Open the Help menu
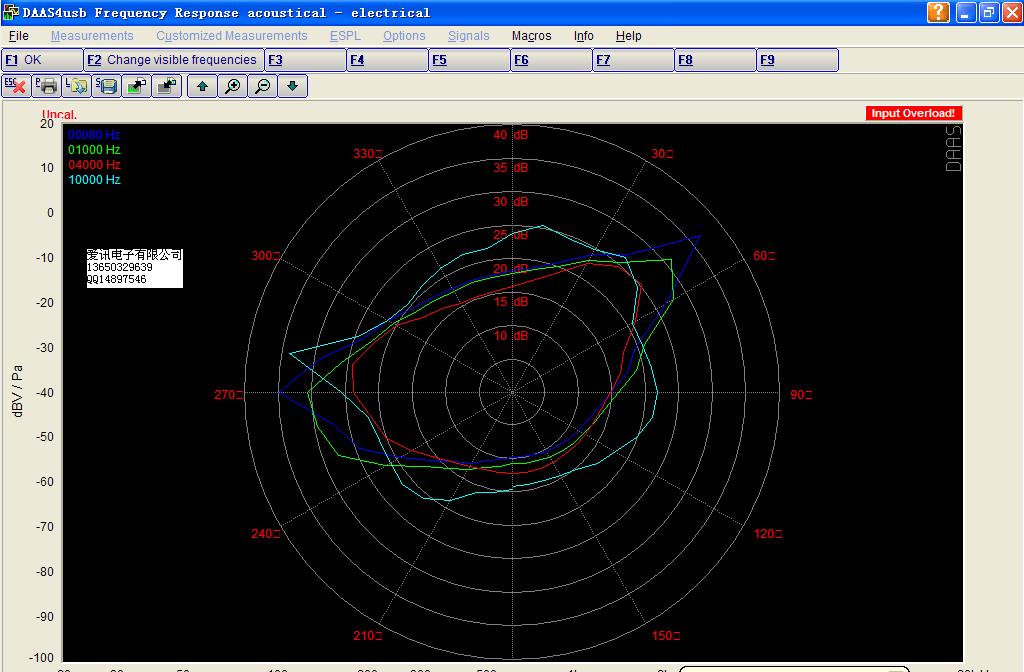Viewport: 1024px width, 672px height. (x=628, y=36)
